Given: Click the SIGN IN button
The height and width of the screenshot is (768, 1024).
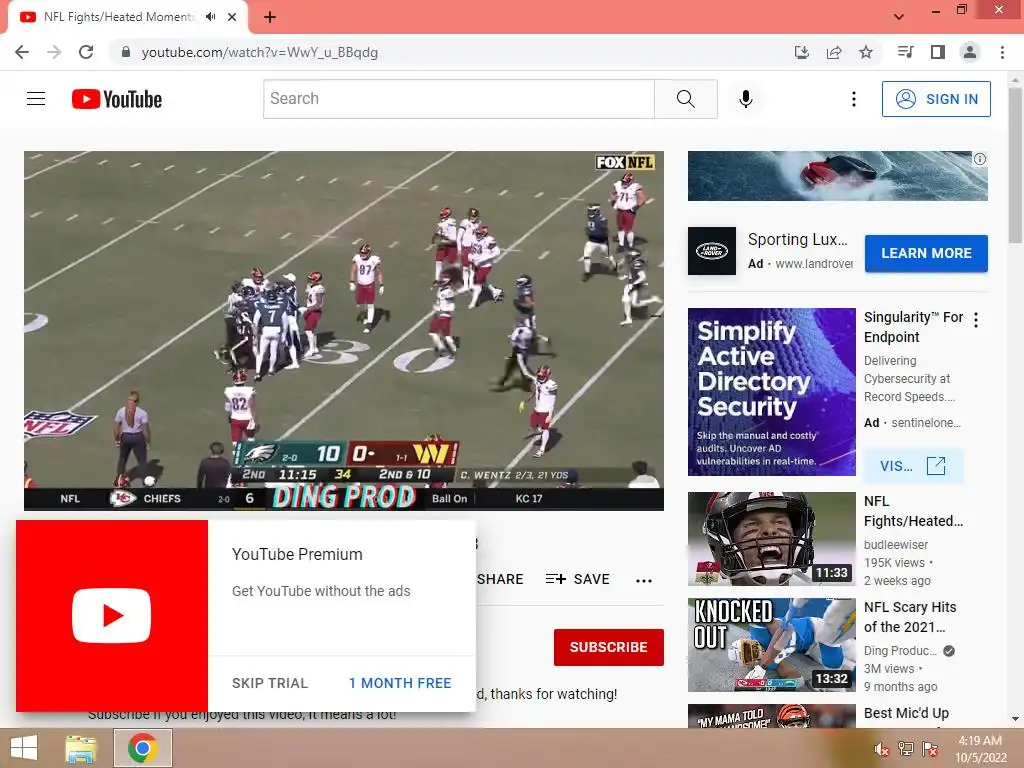Looking at the screenshot, I should click(x=936, y=99).
